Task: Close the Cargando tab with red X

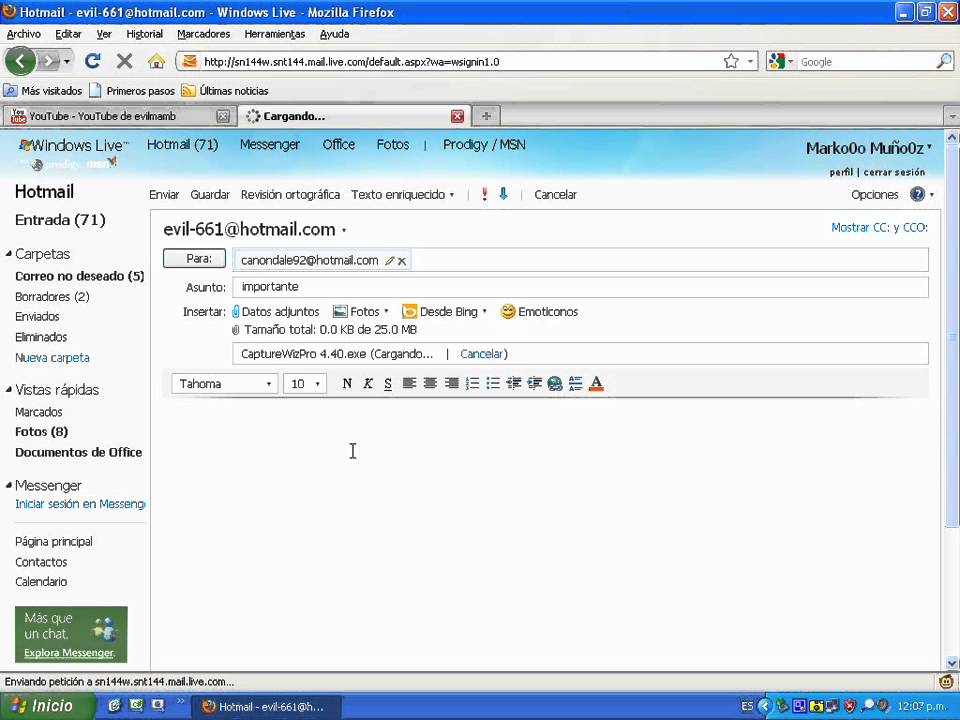Action: coord(457,116)
